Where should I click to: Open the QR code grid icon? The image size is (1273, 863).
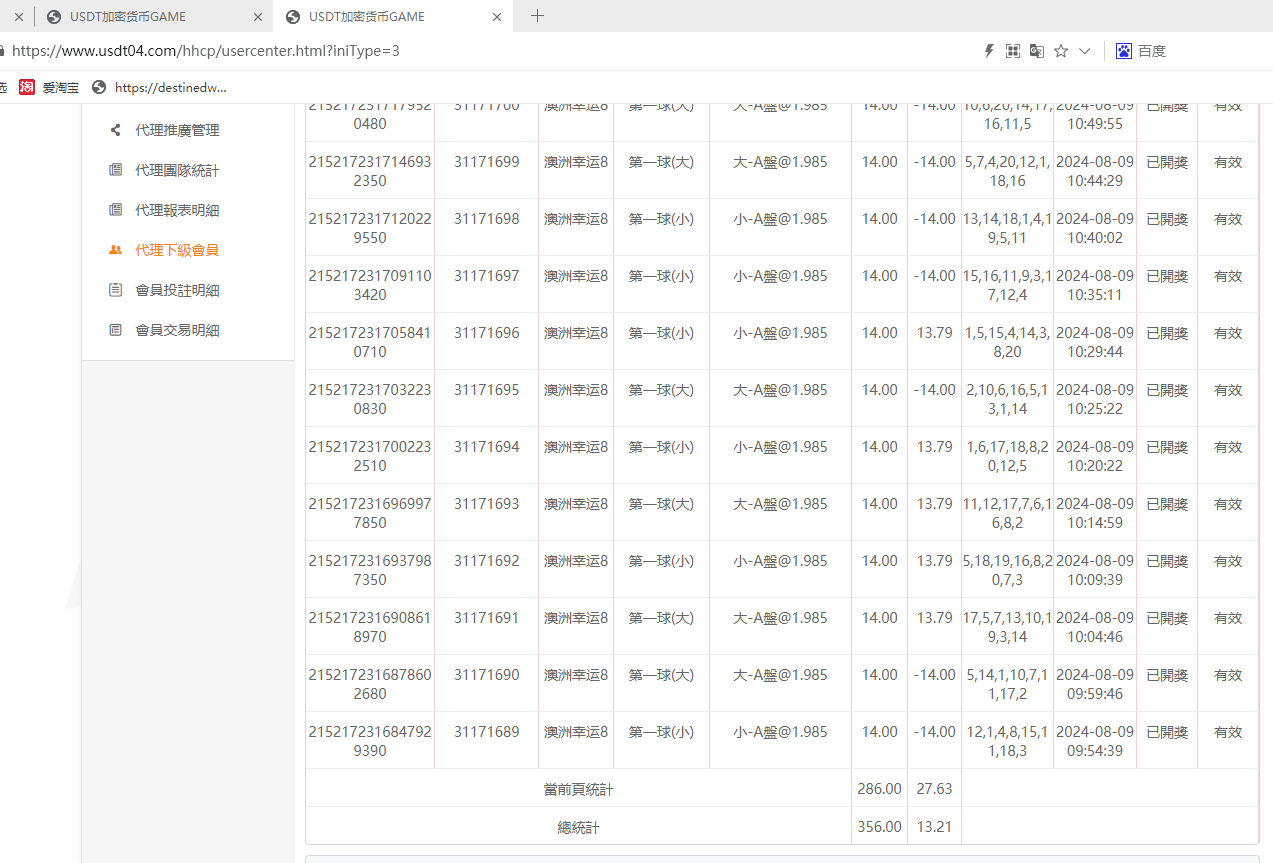pyautogui.click(x=1013, y=51)
